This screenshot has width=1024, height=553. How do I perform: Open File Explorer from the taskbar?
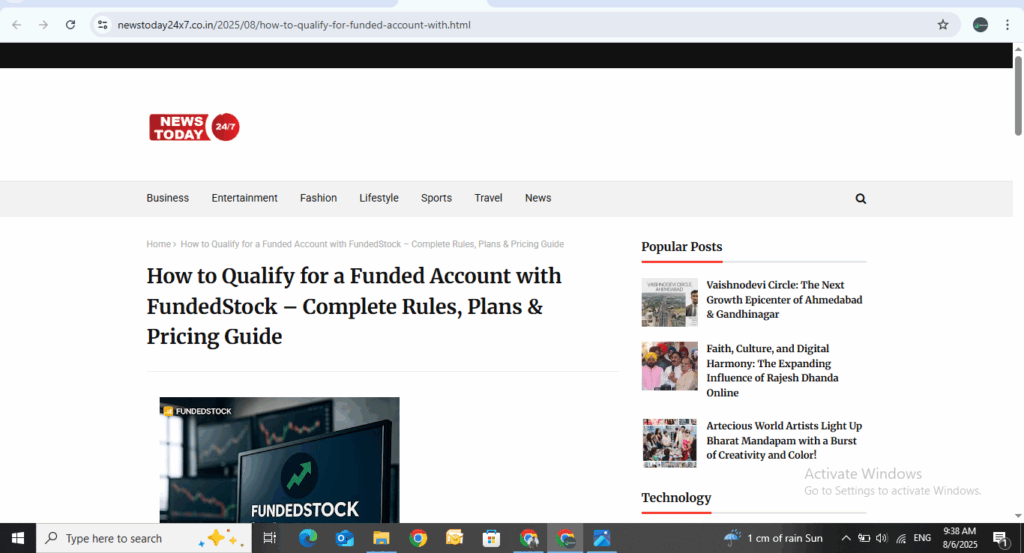tap(381, 538)
